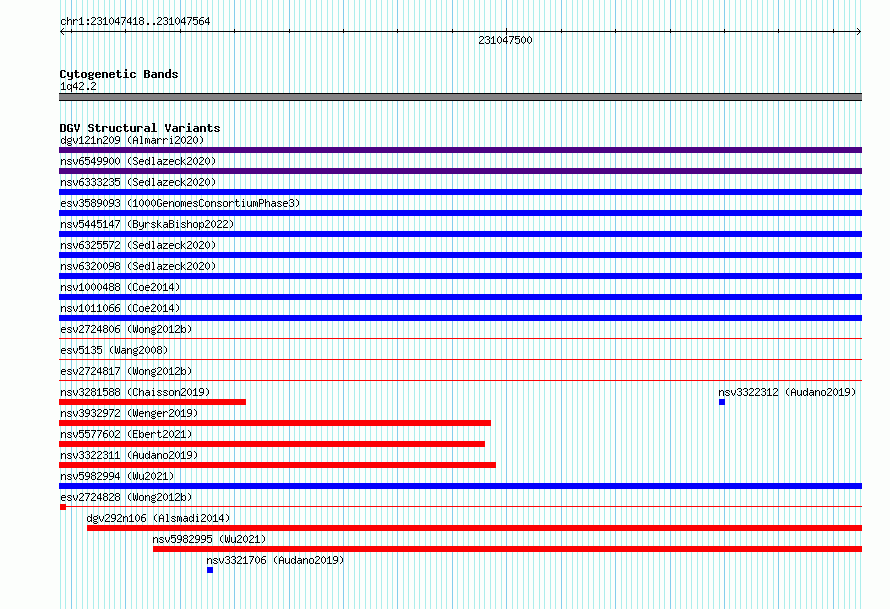Select blue bar under esv3589093
The width and height of the screenshot is (890, 609).
(460, 213)
